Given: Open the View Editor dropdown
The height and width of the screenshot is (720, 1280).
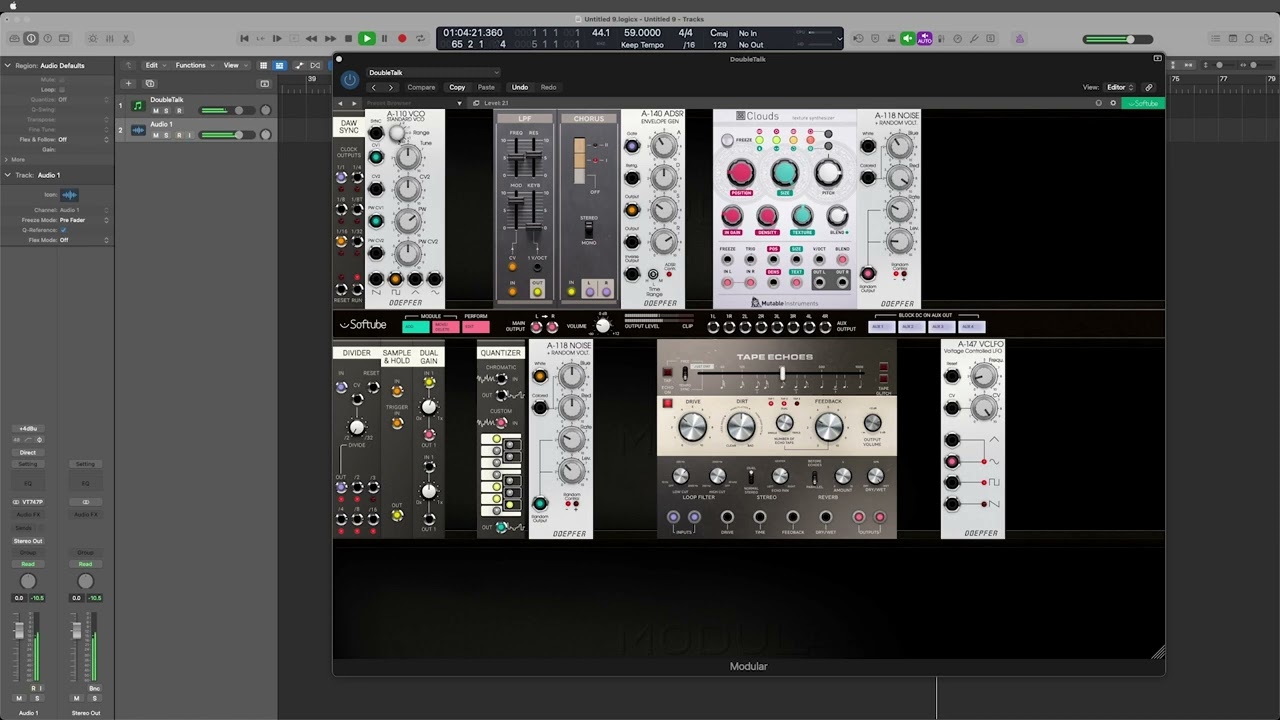Looking at the screenshot, I should click(x=1119, y=87).
